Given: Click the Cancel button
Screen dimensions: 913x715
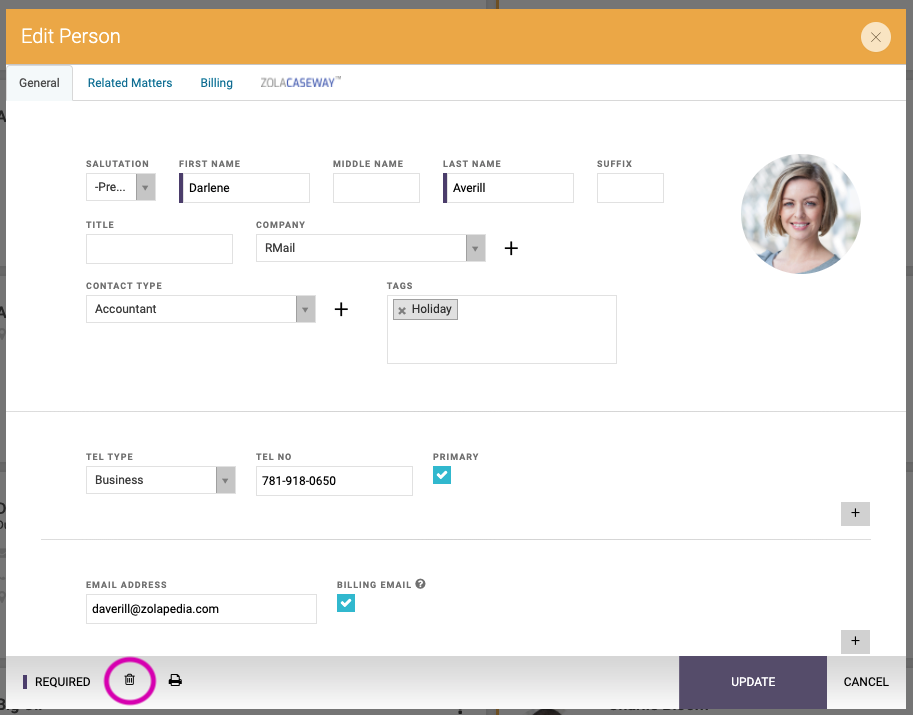Looking at the screenshot, I should [x=866, y=682].
